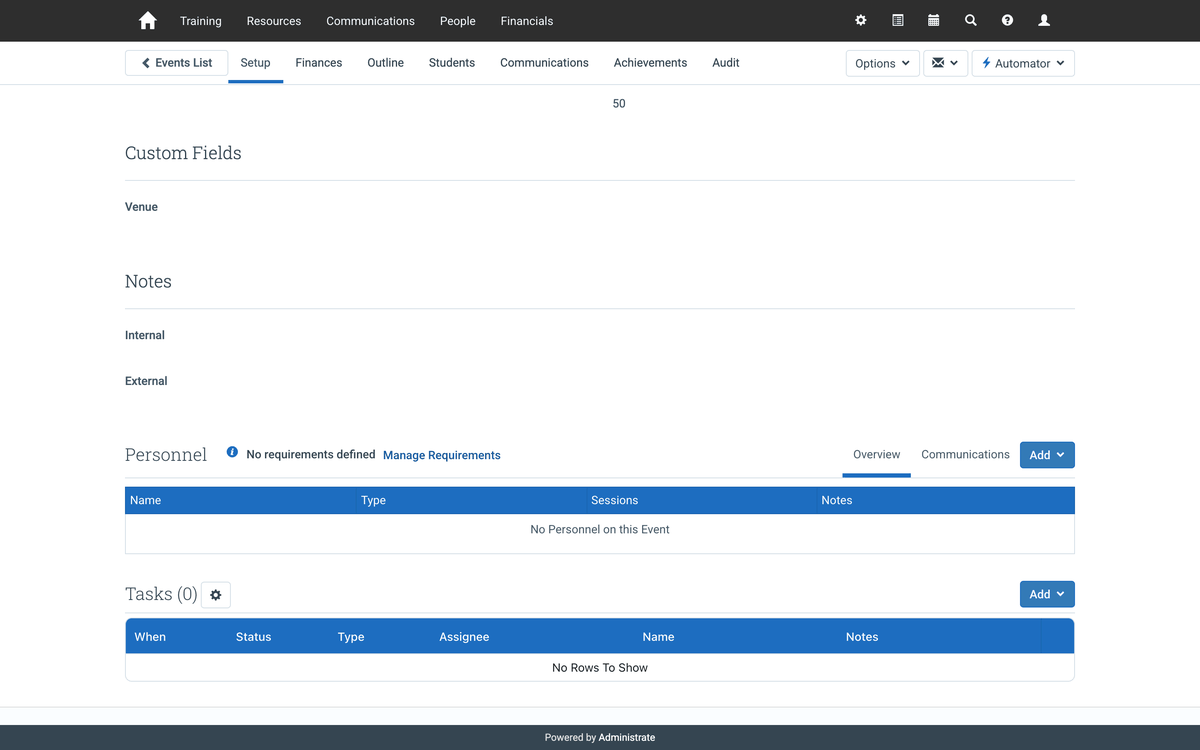Click the Tasks (0) heading
The height and width of the screenshot is (750, 1200).
click(x=161, y=594)
